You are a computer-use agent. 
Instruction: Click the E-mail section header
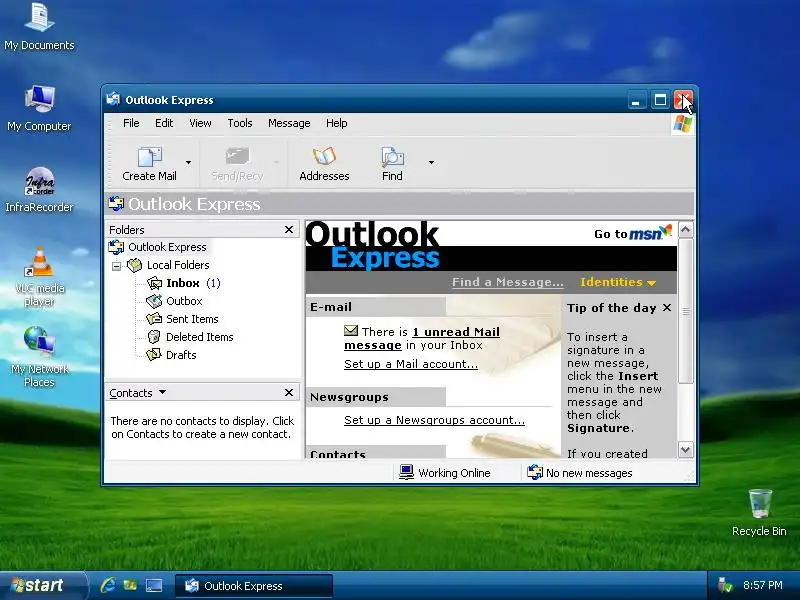point(376,307)
